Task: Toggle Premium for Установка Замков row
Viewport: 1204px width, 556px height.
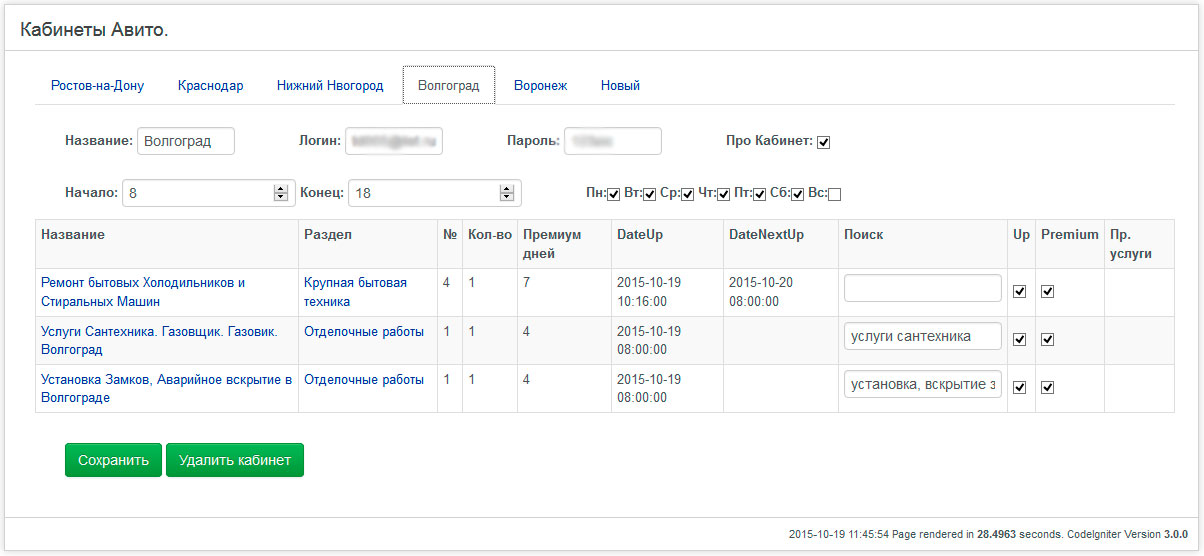Action: [x=1048, y=388]
